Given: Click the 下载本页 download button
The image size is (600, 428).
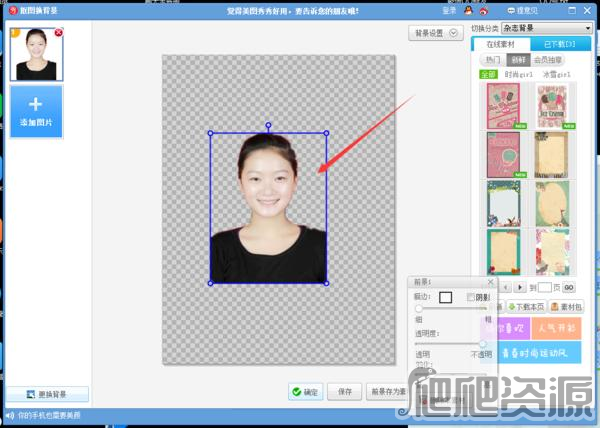Looking at the screenshot, I should tap(527, 307).
